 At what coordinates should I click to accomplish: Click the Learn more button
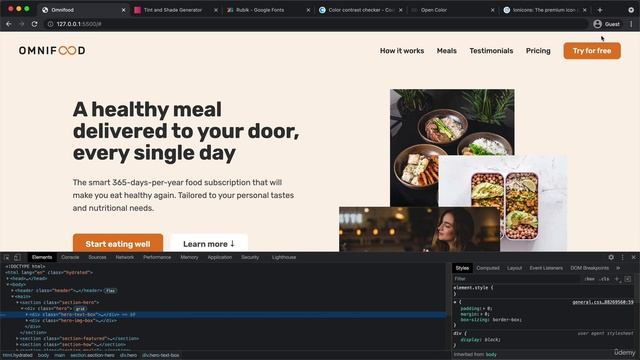point(209,243)
